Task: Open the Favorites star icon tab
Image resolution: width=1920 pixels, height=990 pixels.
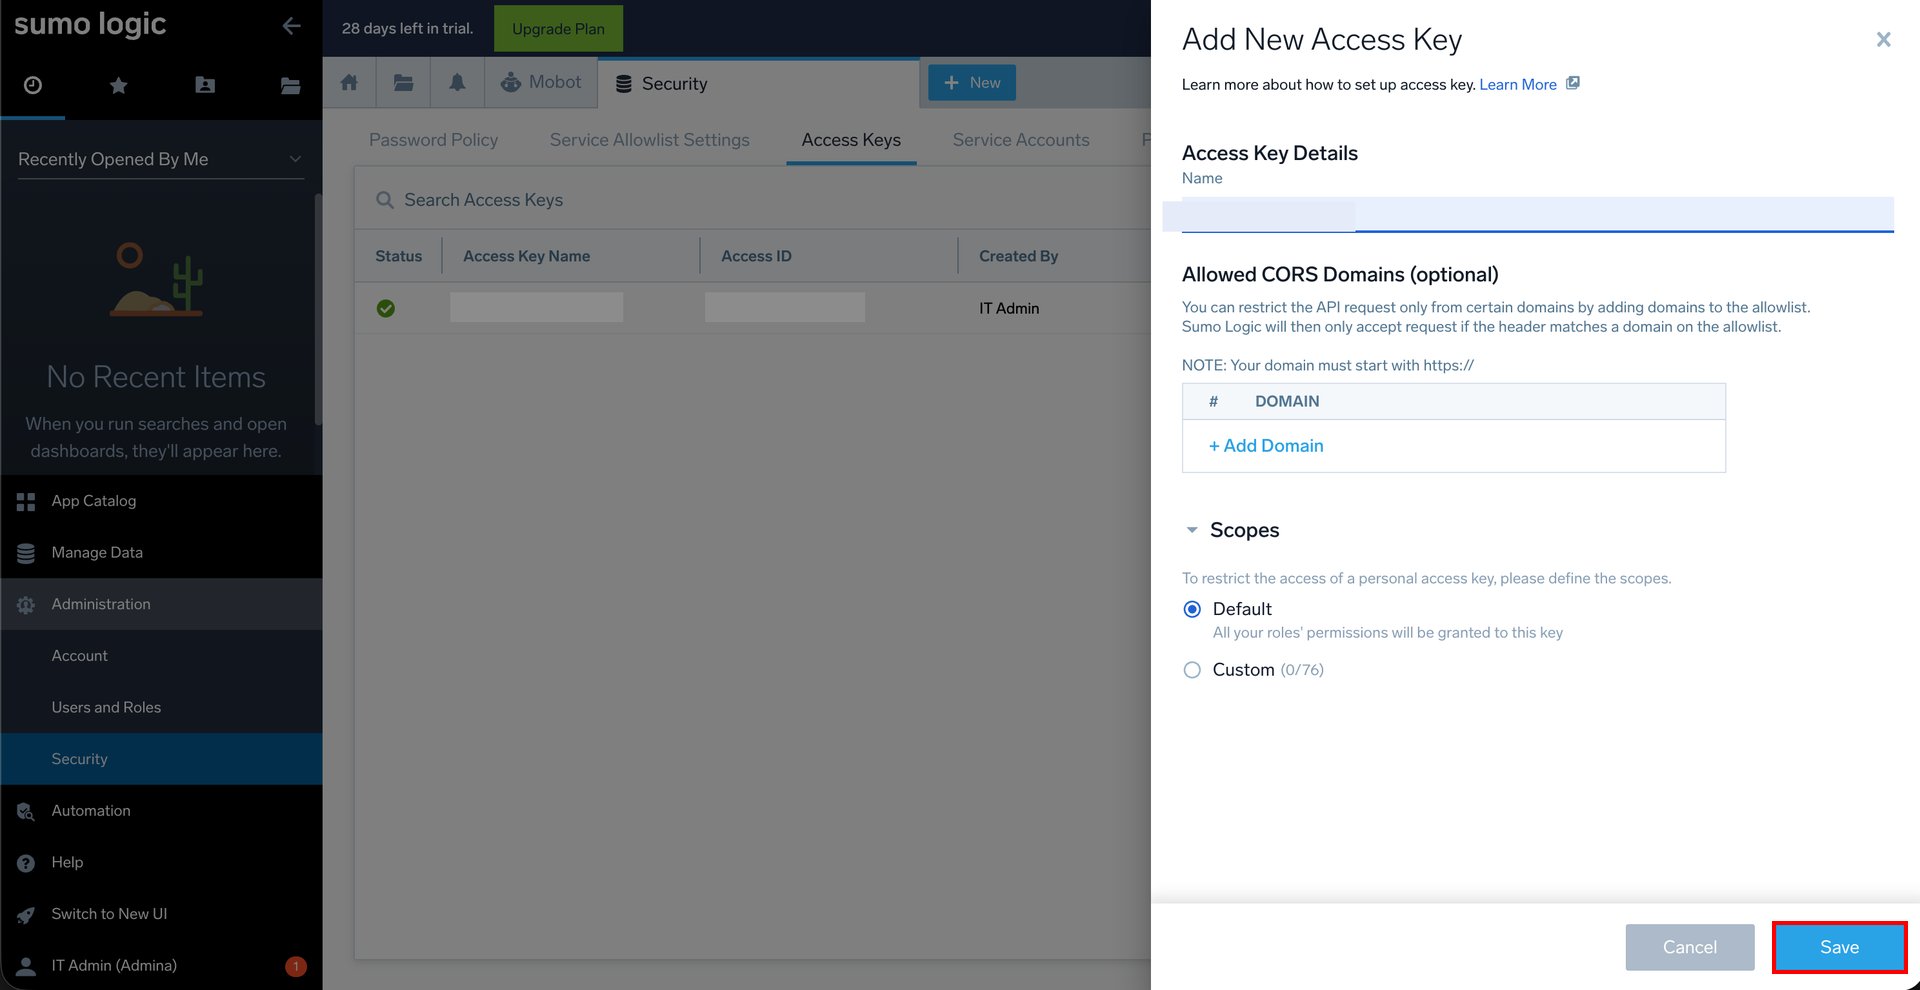Action: [118, 85]
